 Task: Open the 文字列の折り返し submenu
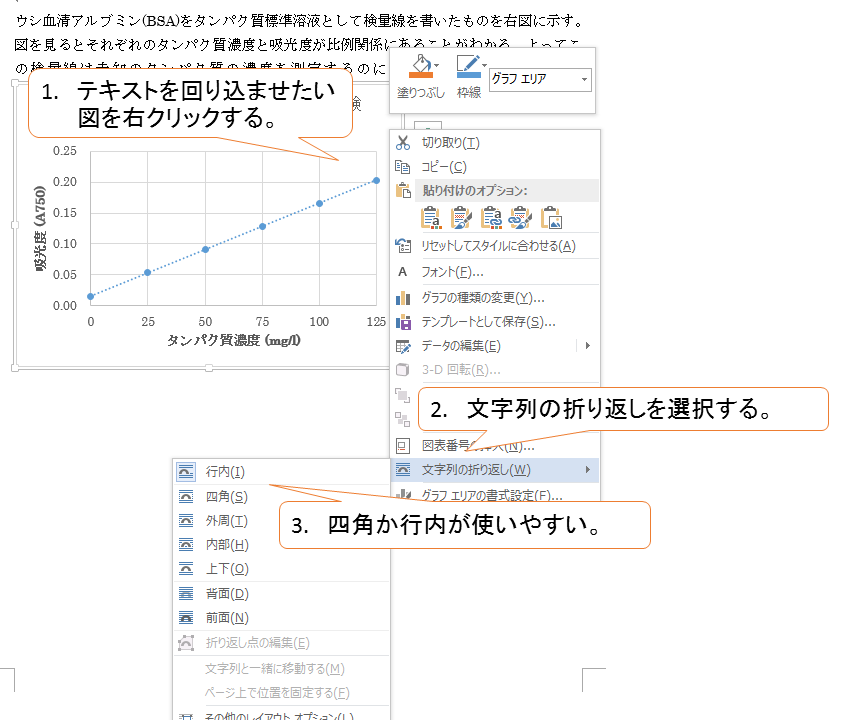(x=475, y=470)
